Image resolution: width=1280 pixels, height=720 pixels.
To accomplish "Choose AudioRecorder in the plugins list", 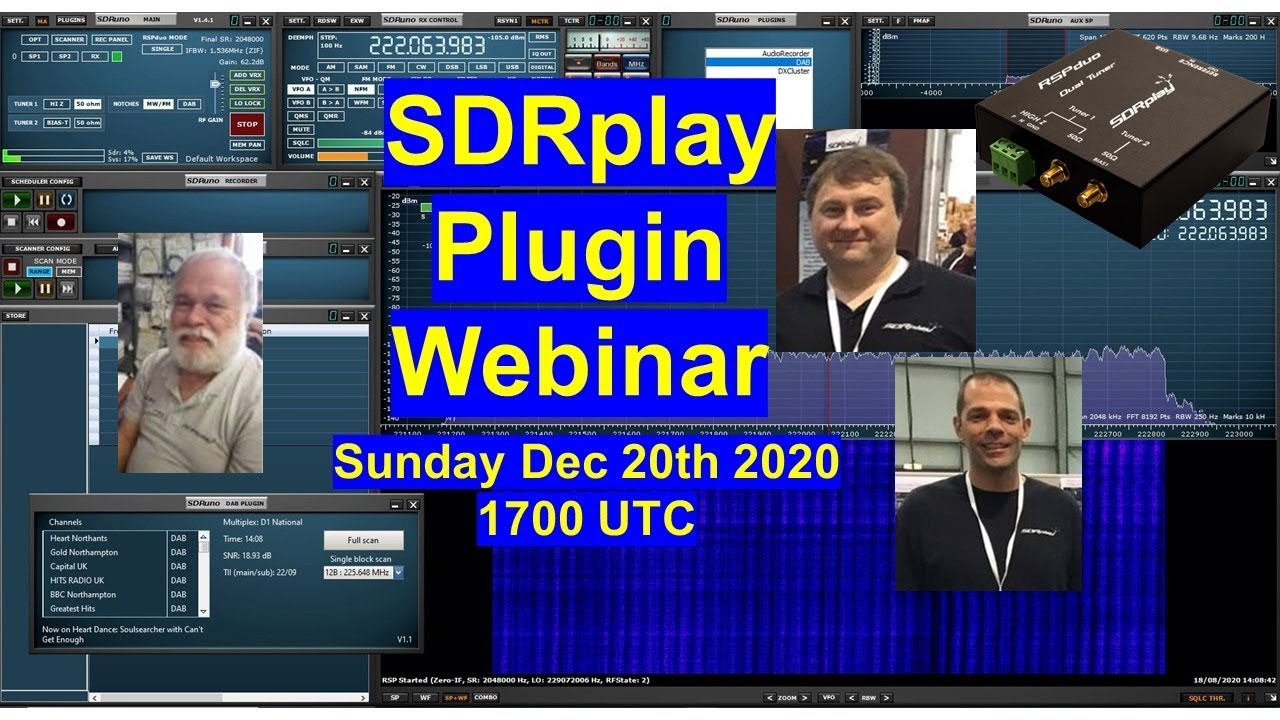I will tap(758, 53).
